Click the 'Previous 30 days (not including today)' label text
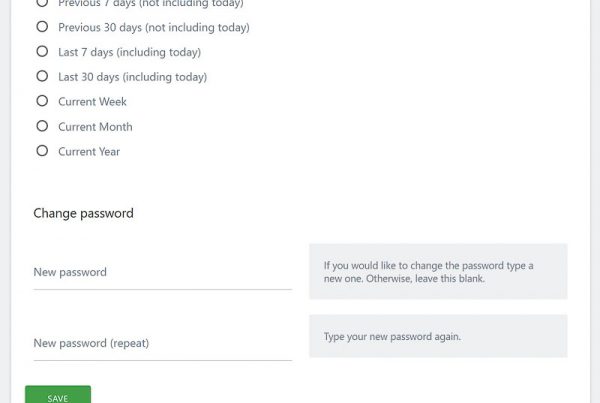 (x=153, y=28)
